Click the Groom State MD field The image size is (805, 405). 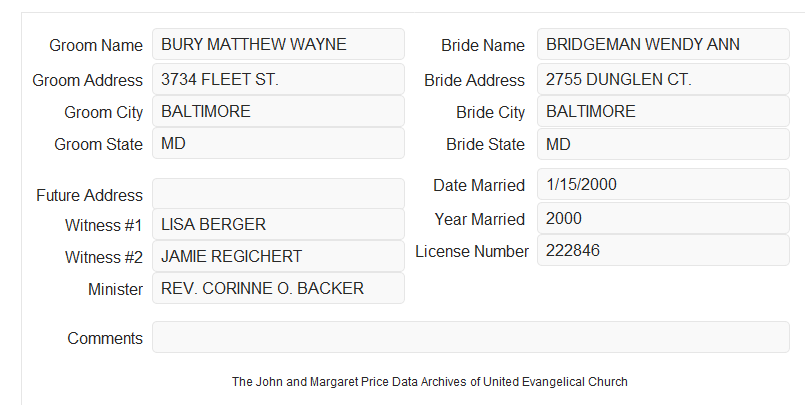(x=278, y=143)
